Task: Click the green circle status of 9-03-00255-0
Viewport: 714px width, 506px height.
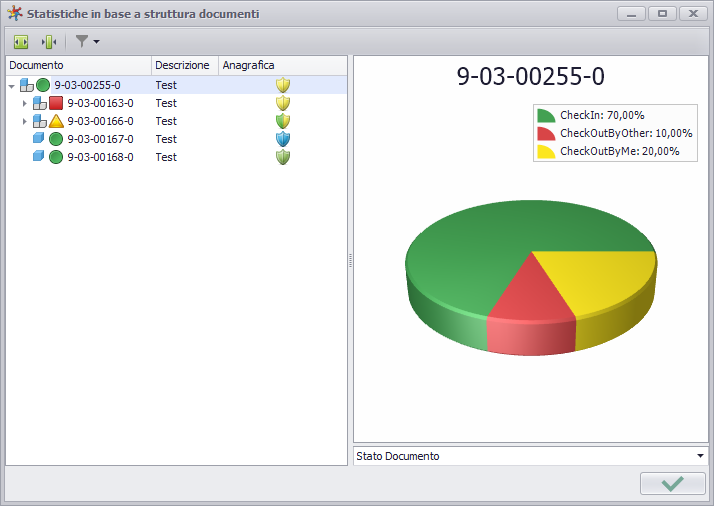Action: (43, 85)
